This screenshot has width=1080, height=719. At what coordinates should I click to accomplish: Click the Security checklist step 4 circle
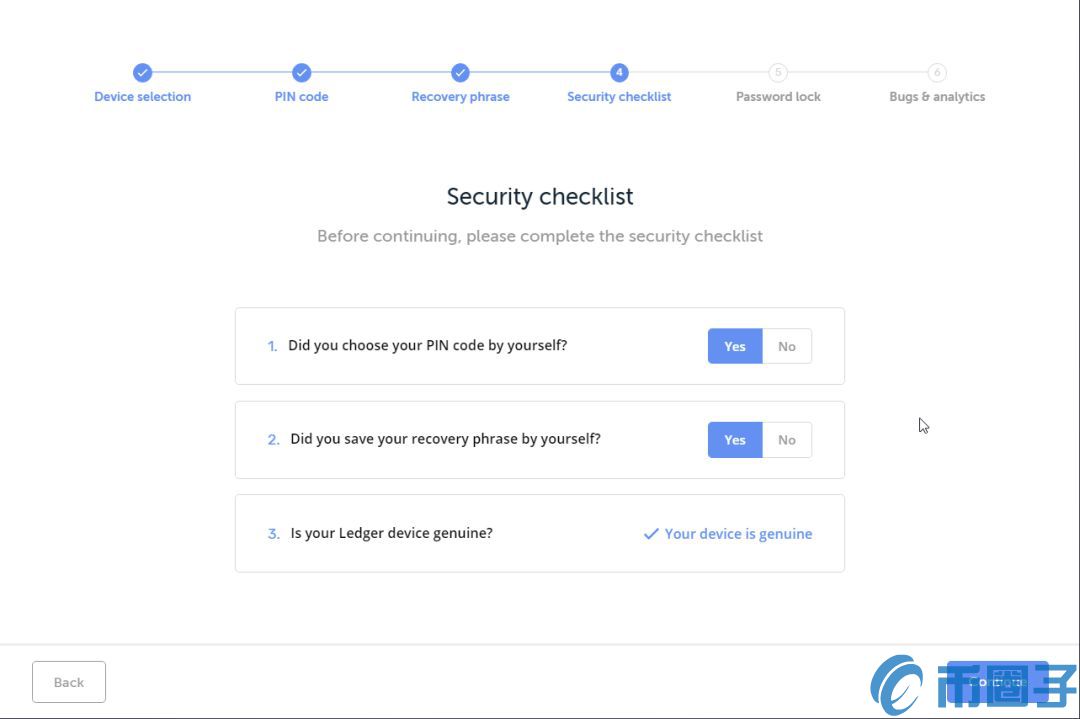[x=619, y=72]
